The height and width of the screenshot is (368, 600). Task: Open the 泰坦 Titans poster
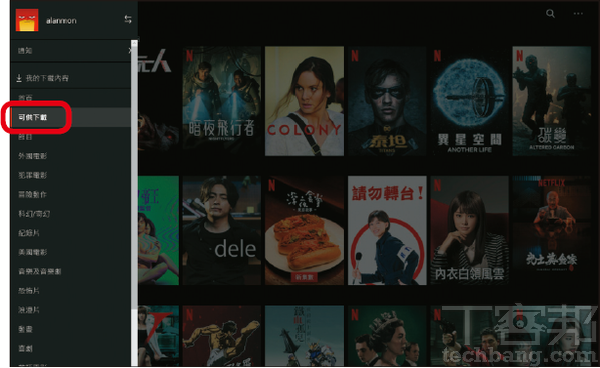[x=387, y=101]
